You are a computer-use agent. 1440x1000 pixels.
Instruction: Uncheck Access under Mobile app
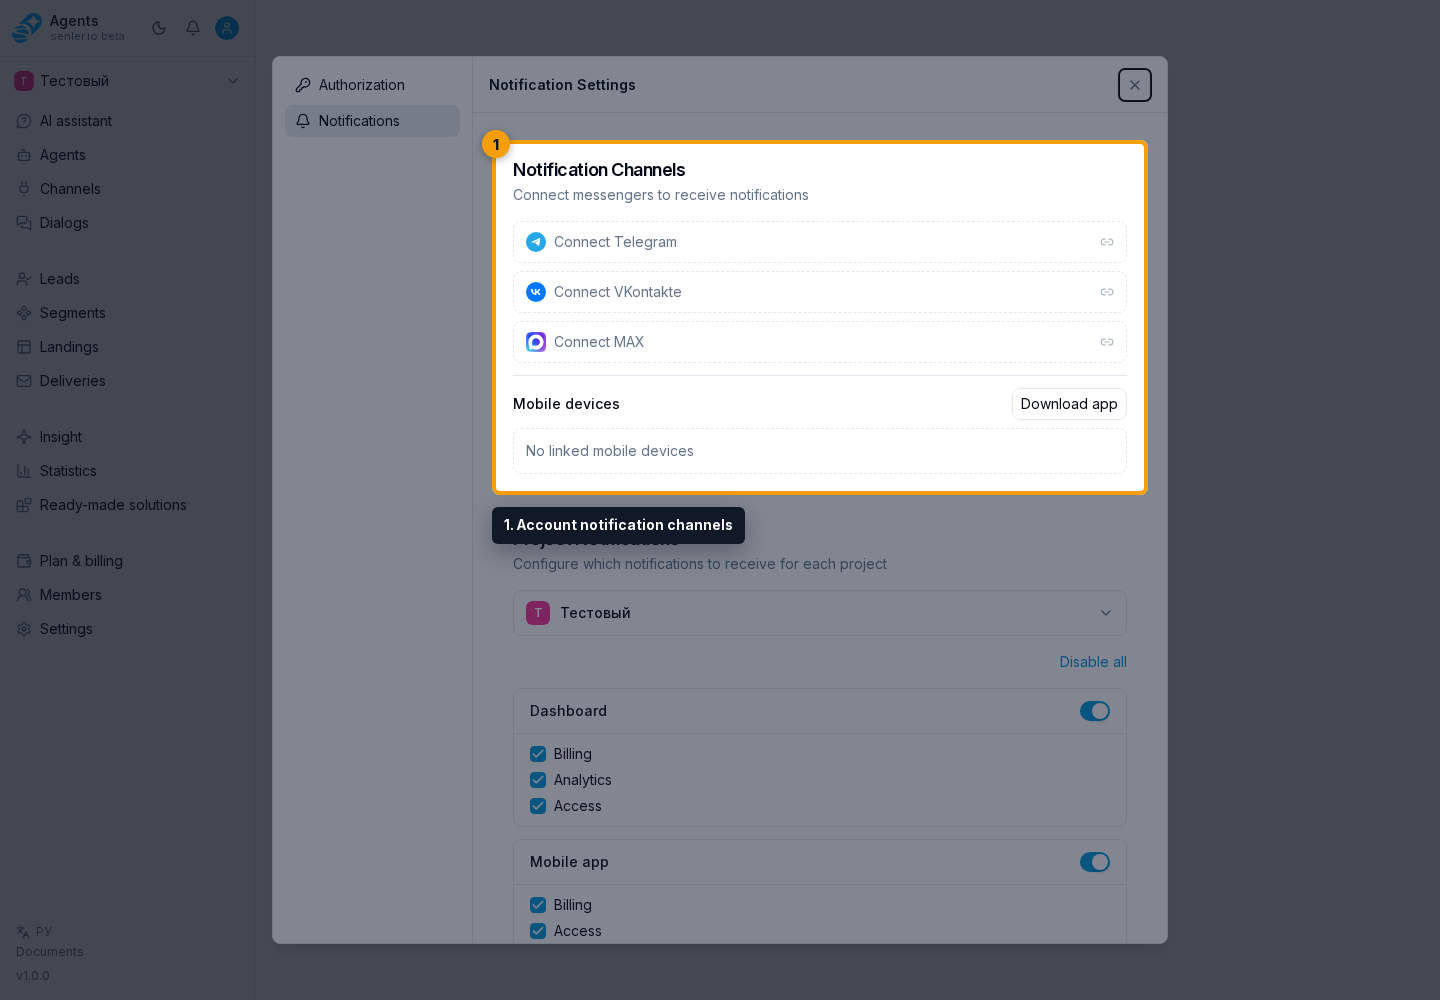pyautogui.click(x=538, y=931)
